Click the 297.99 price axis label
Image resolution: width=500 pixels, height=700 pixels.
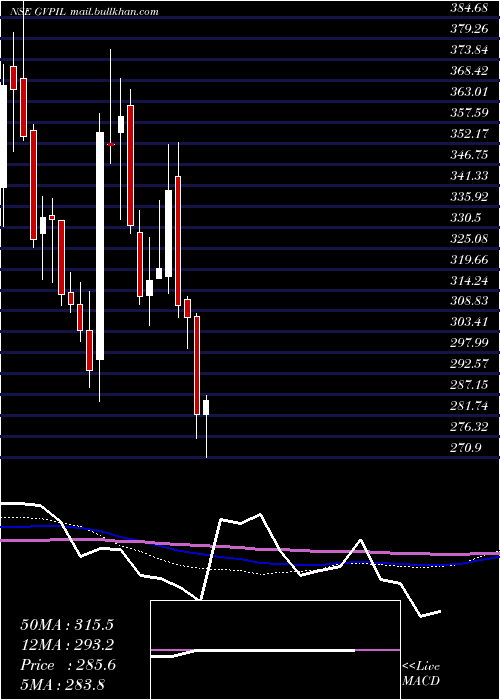click(470, 343)
